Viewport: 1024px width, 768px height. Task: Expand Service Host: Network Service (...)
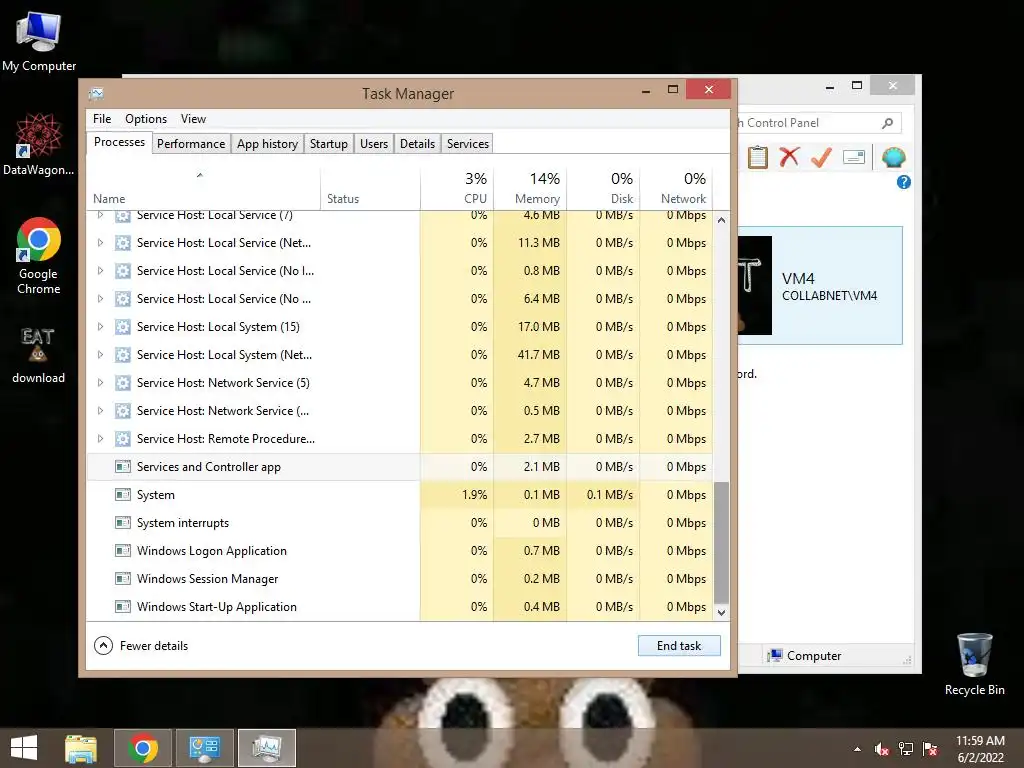tap(100, 410)
